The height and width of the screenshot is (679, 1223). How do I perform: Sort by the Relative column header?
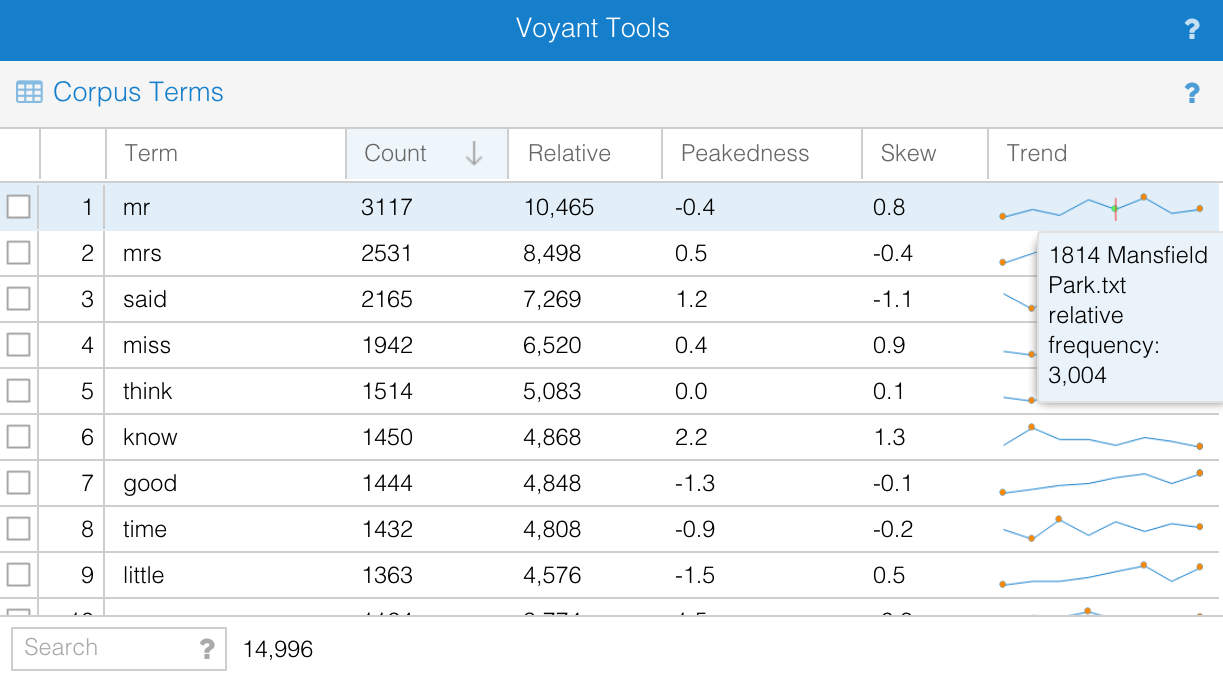click(569, 154)
